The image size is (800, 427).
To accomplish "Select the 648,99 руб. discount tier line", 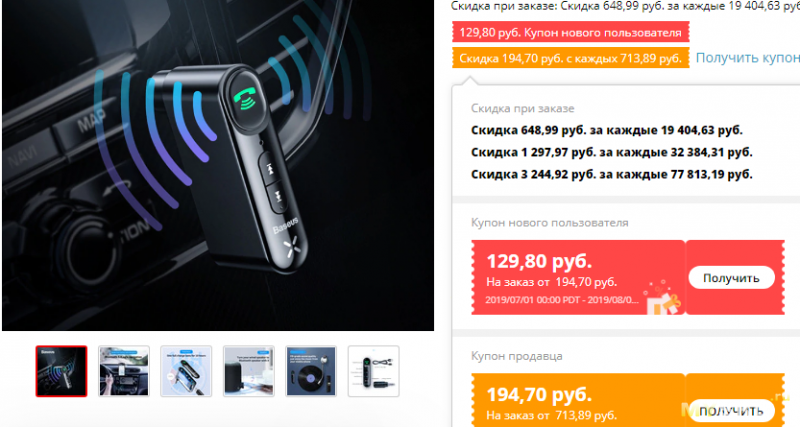I will tap(607, 130).
